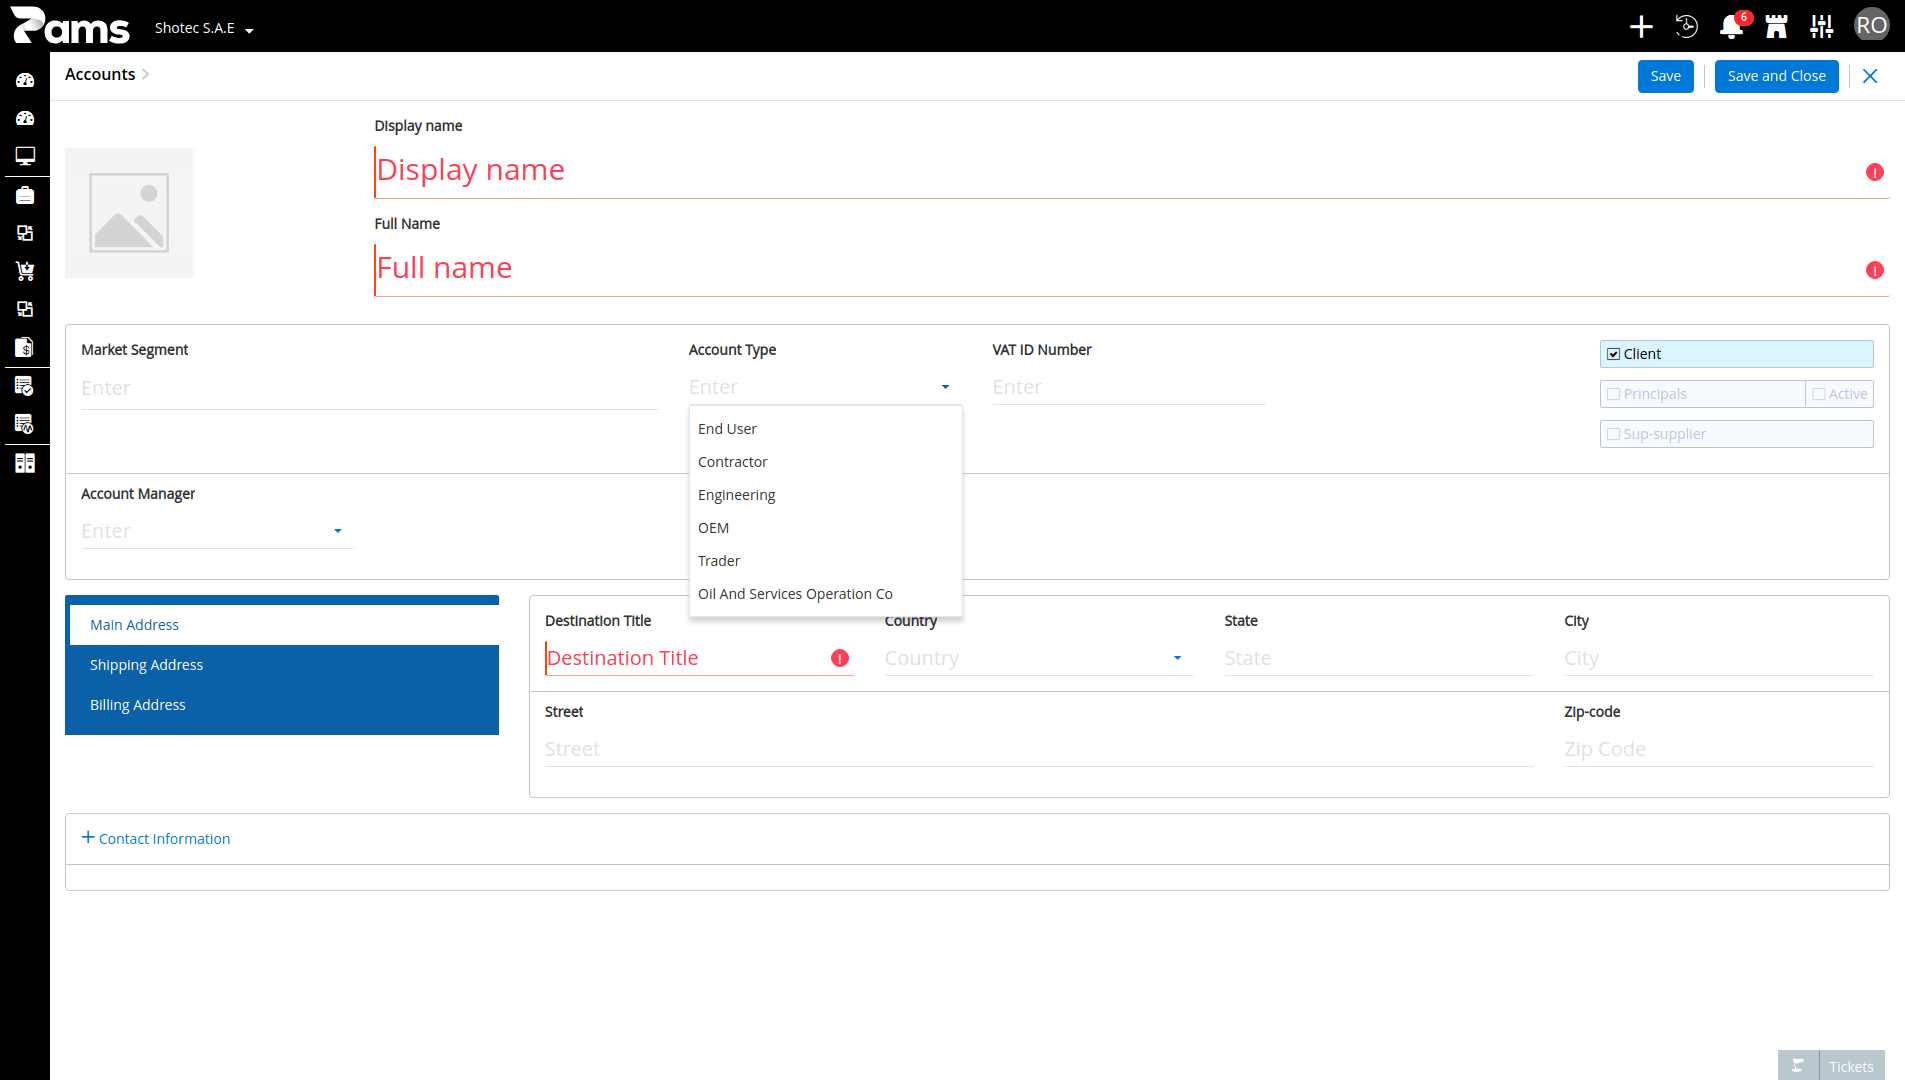Screen dimensions: 1905x1080
Task: Open the RO user avatar menu
Action: (1871, 26)
